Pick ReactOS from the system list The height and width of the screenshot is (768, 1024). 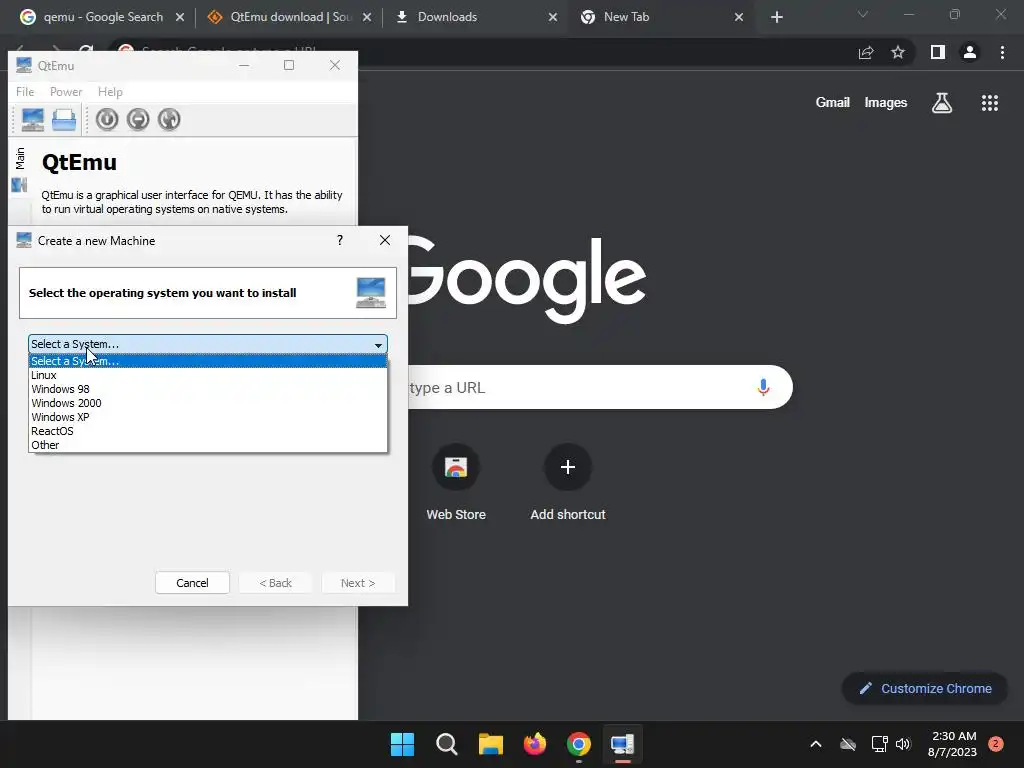coord(208,431)
